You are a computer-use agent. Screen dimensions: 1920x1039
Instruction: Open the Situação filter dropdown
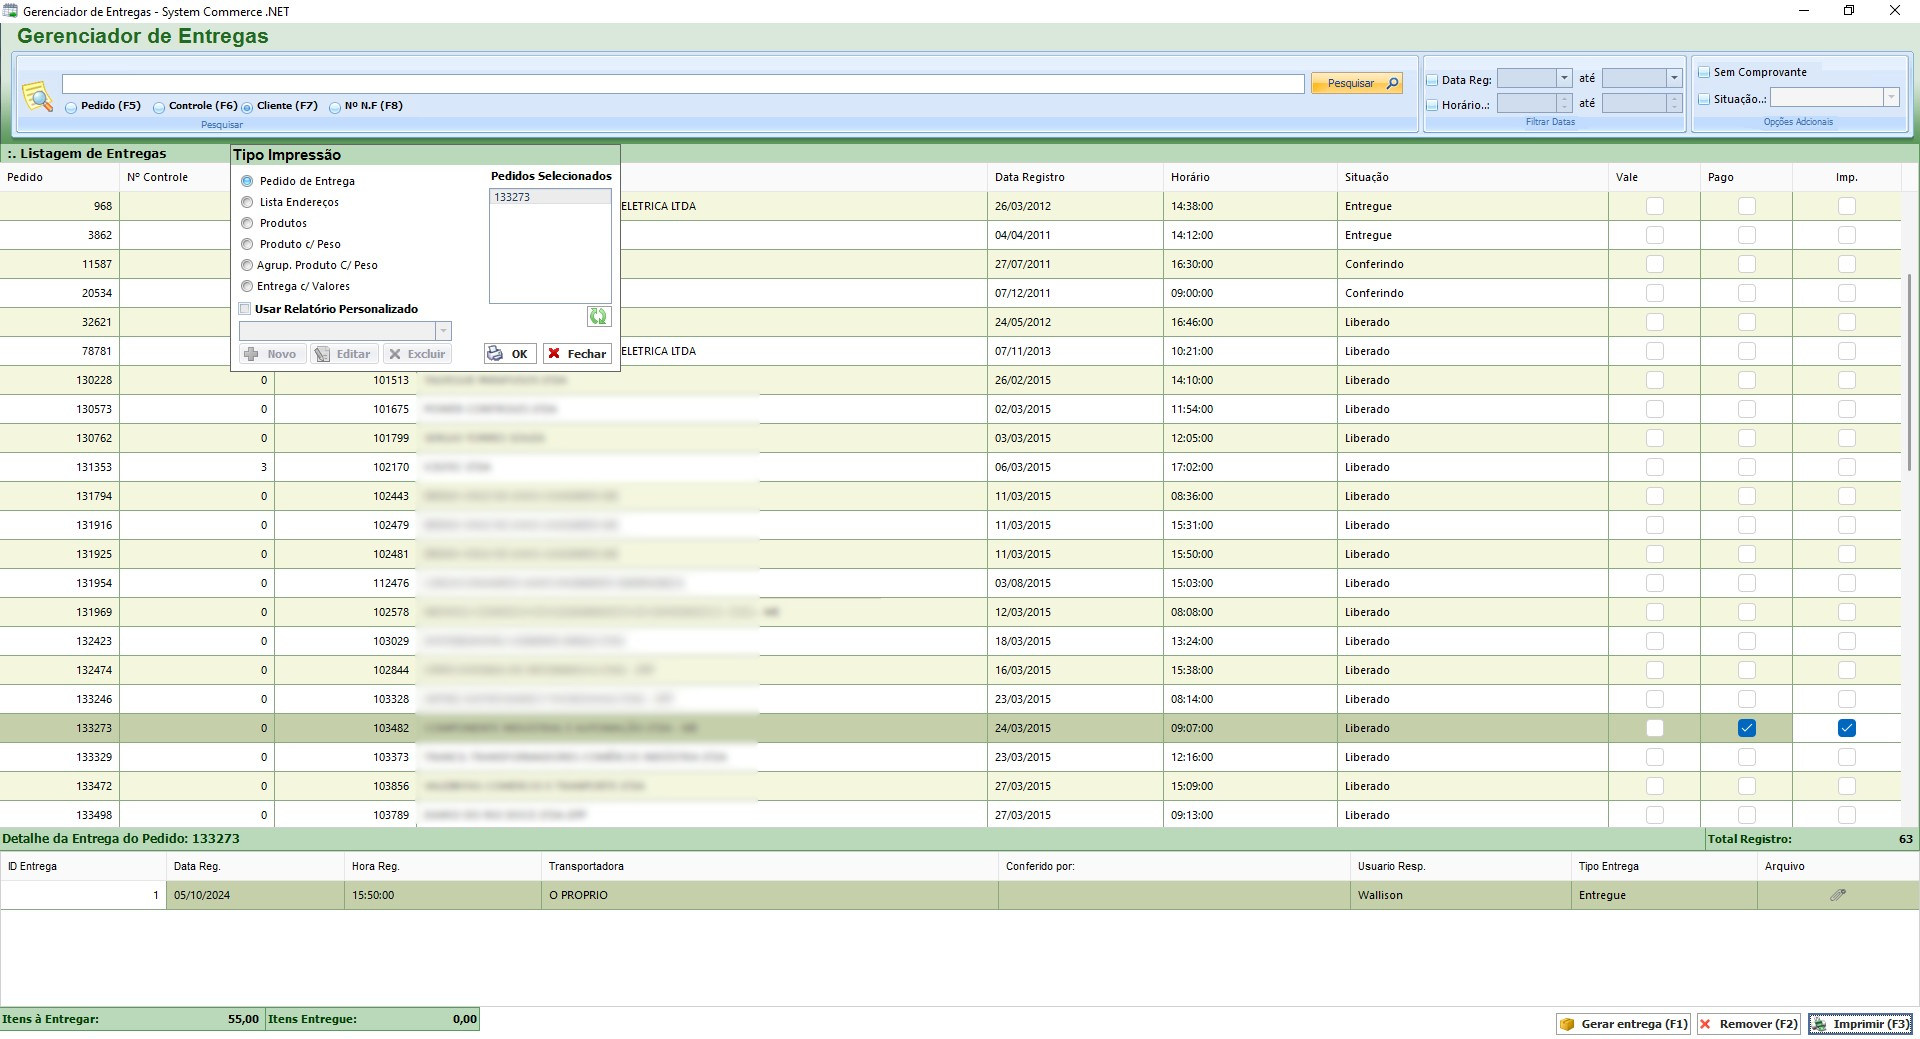(x=1890, y=98)
